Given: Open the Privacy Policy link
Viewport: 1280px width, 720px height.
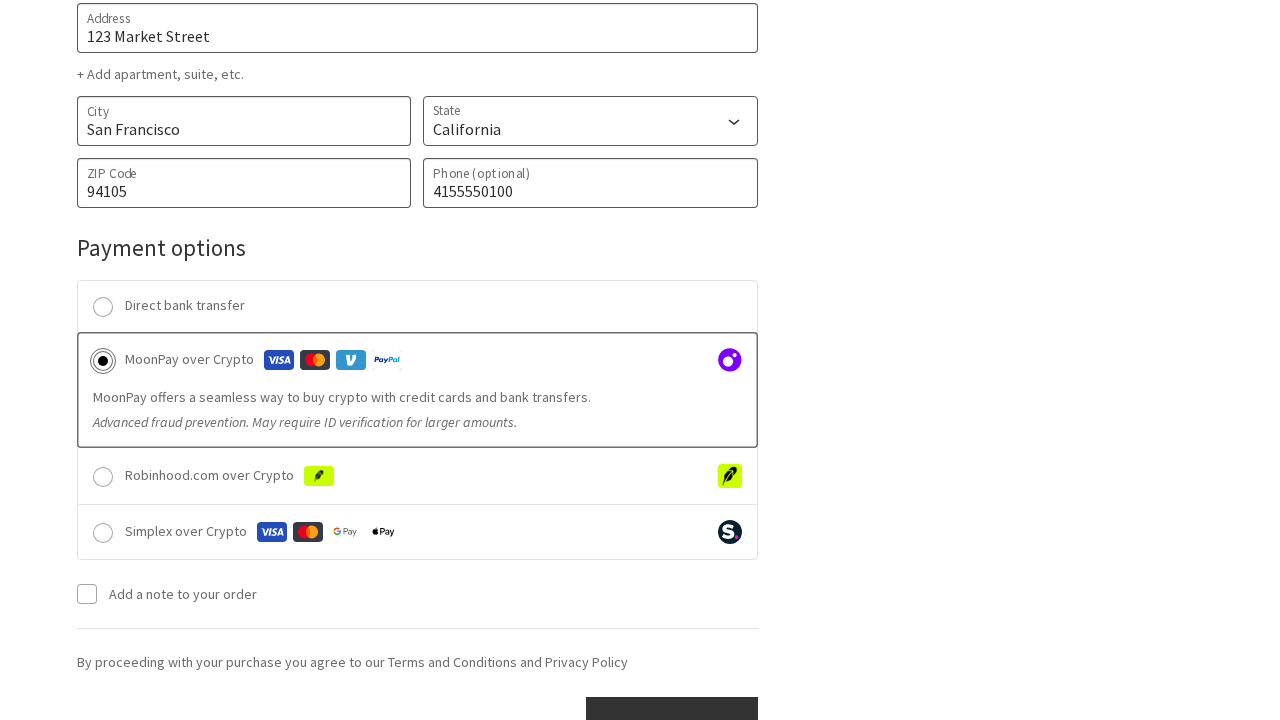Looking at the screenshot, I should pyautogui.click(x=586, y=661).
